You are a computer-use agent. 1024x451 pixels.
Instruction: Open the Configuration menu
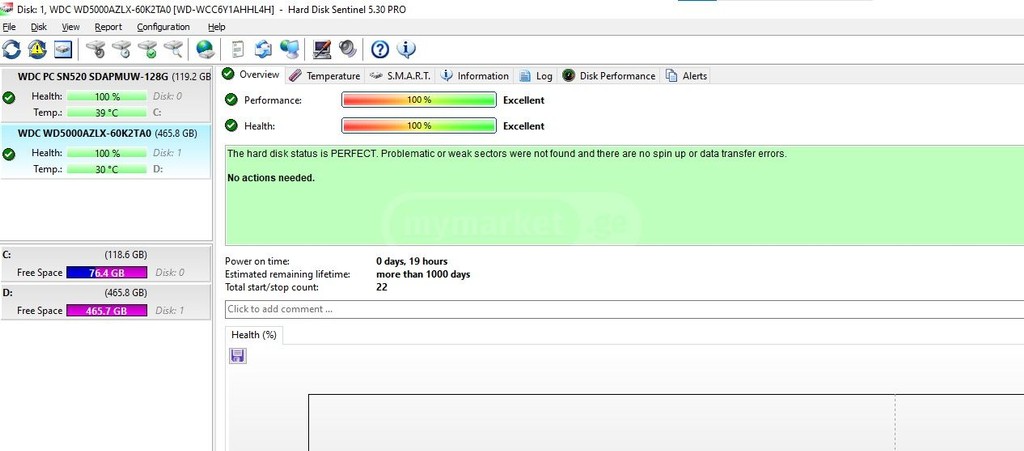163,27
